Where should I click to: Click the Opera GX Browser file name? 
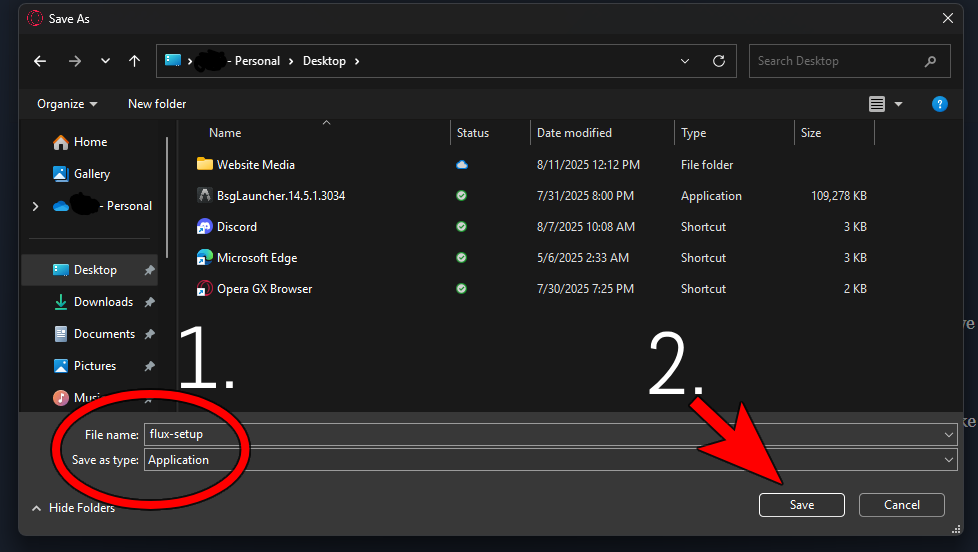point(264,289)
